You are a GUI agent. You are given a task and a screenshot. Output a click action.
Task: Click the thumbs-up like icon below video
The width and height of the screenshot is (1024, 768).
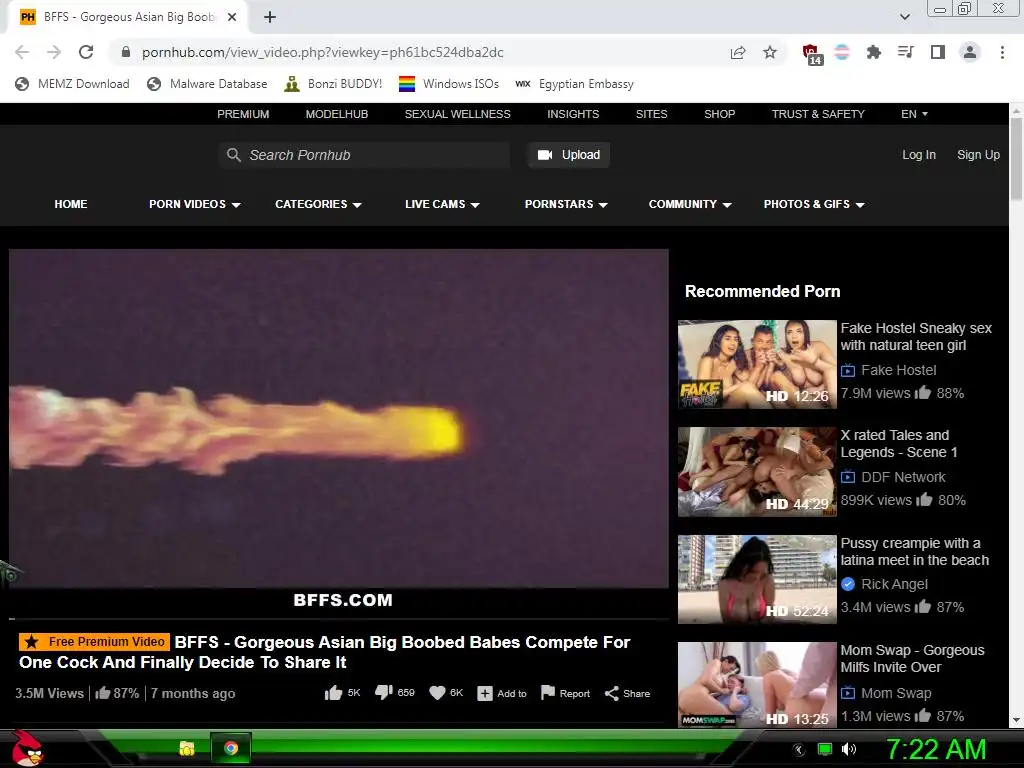coord(333,693)
